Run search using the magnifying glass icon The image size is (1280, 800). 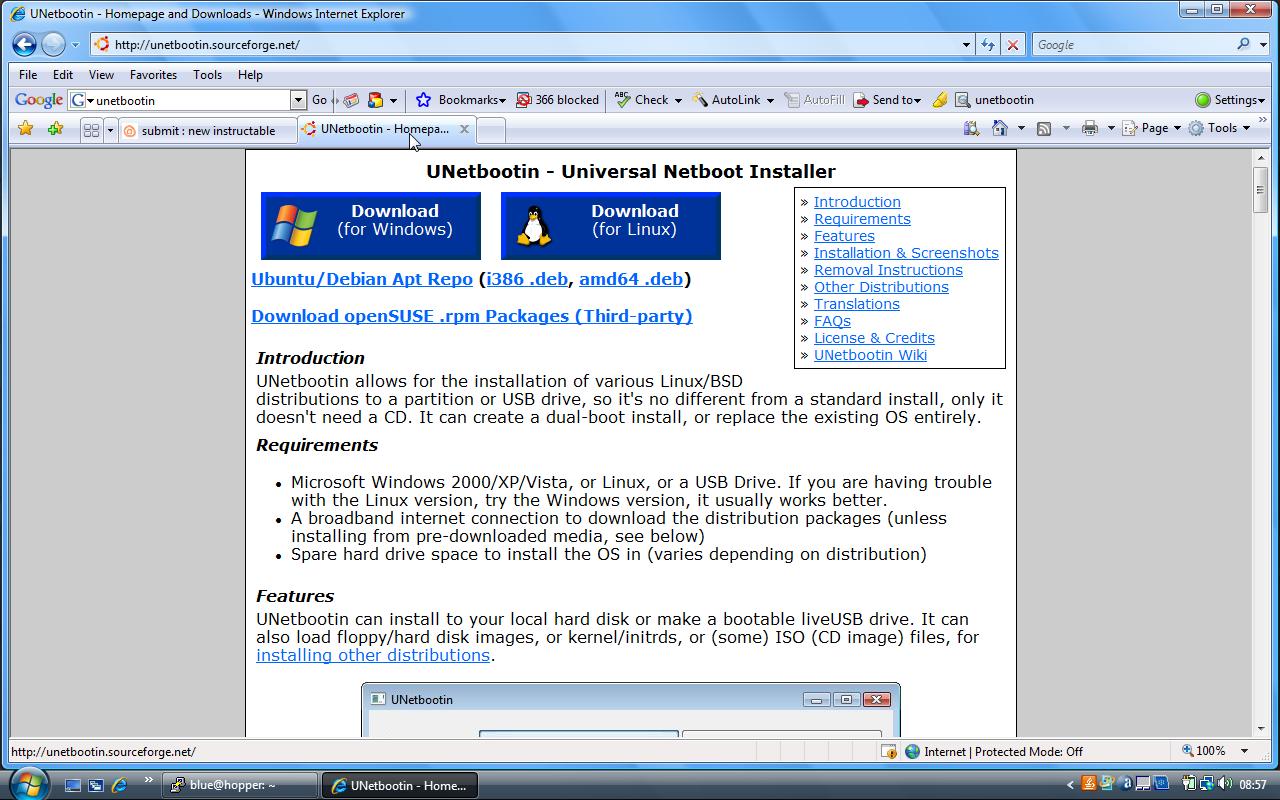(1243, 44)
